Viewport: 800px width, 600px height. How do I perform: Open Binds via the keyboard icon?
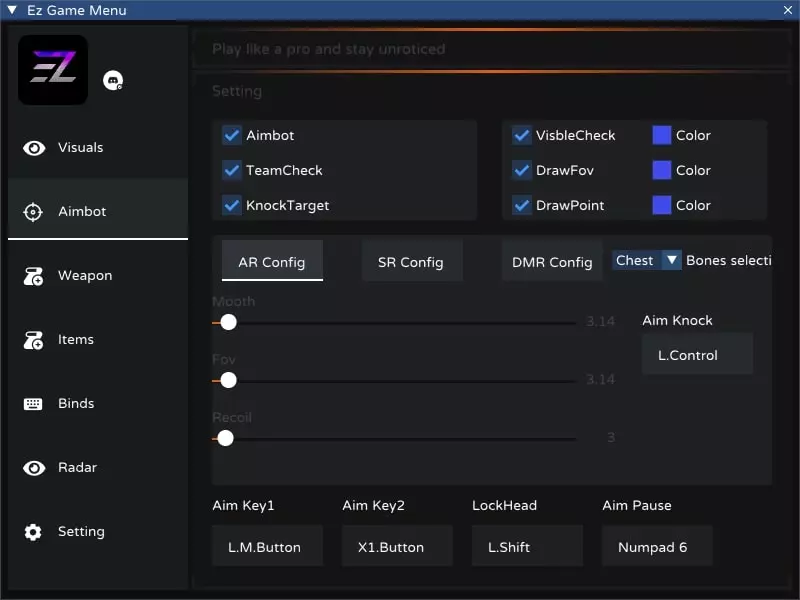tap(33, 404)
